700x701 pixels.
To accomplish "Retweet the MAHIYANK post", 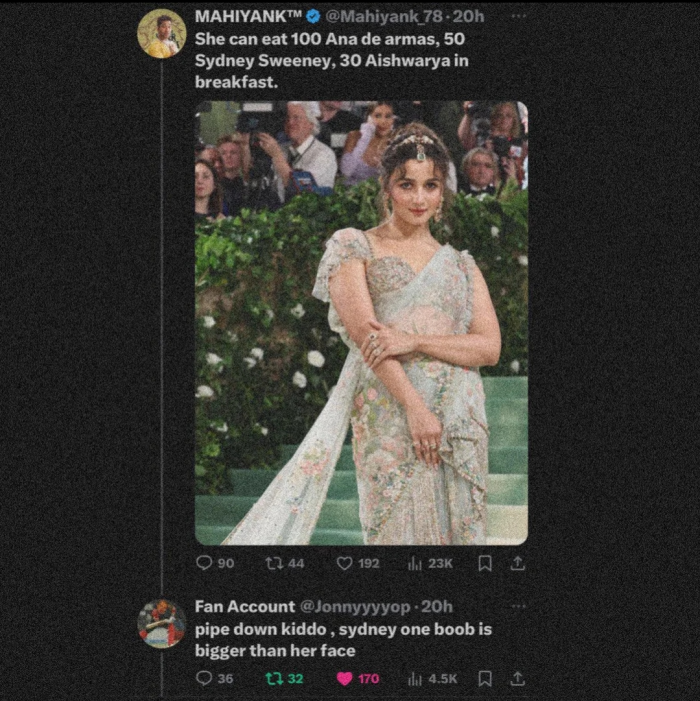I will pos(274,563).
